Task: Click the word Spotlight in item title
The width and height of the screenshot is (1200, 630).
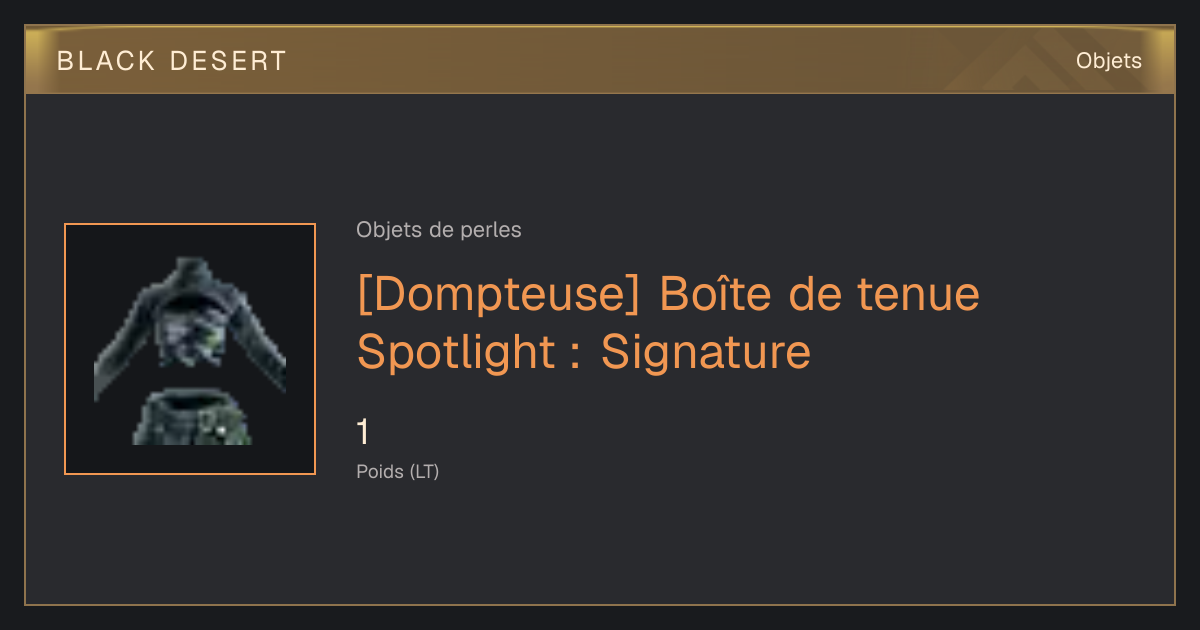Action: 455,354
